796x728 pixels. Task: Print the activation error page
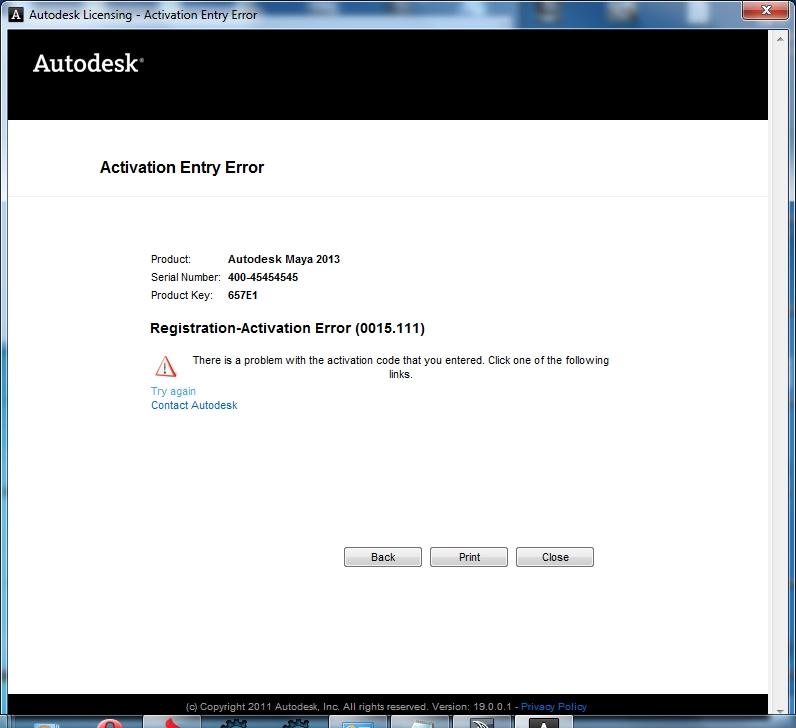click(x=469, y=557)
